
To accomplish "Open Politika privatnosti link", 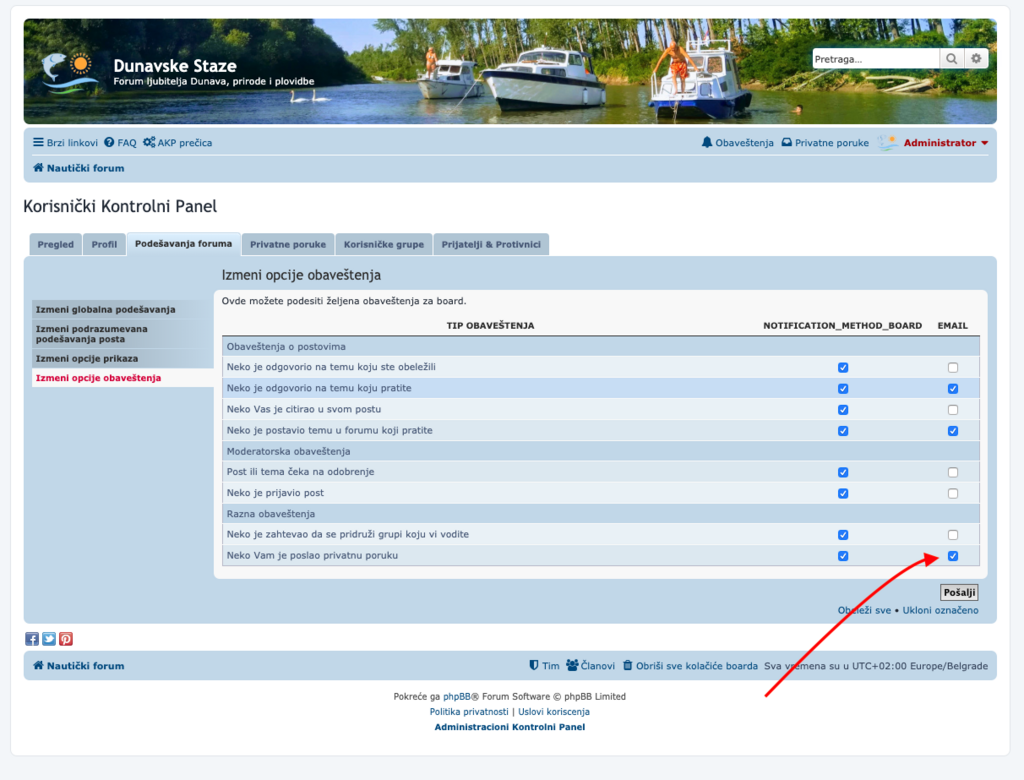I will [x=469, y=711].
